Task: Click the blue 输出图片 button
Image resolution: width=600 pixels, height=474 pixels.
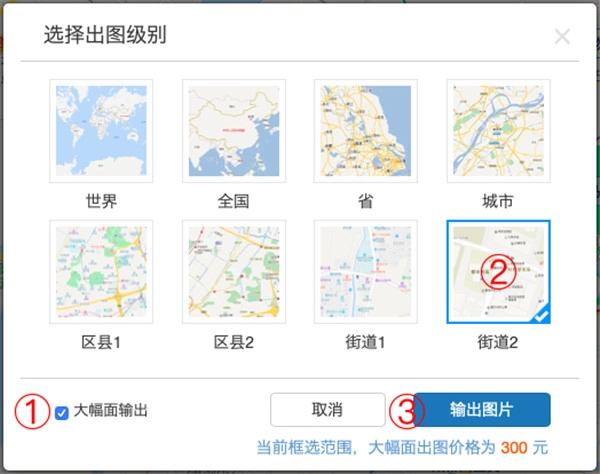Action: click(x=482, y=410)
